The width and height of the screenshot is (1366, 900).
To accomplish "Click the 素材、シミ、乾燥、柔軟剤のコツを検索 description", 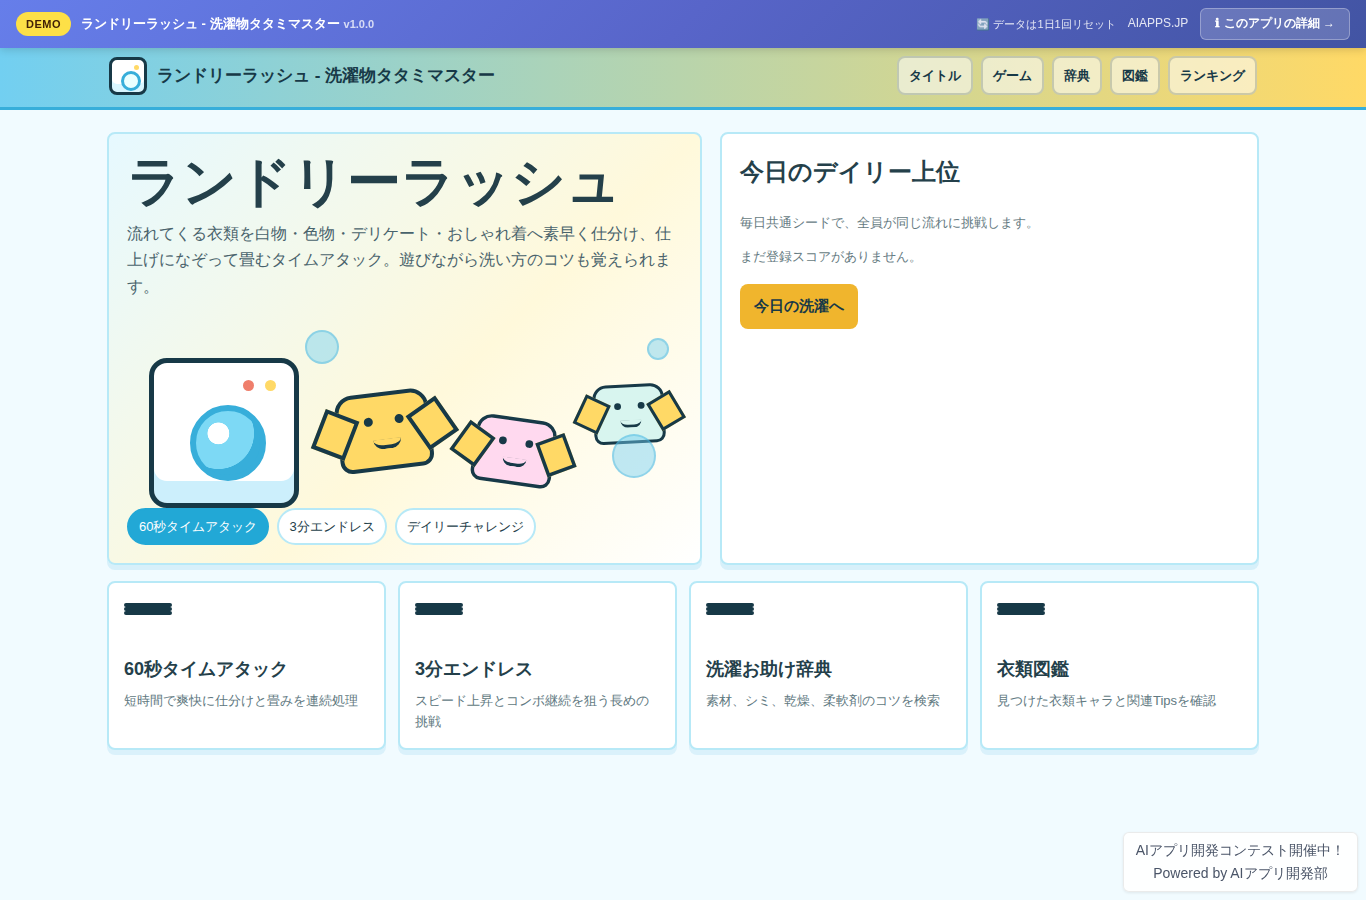I will 823,701.
